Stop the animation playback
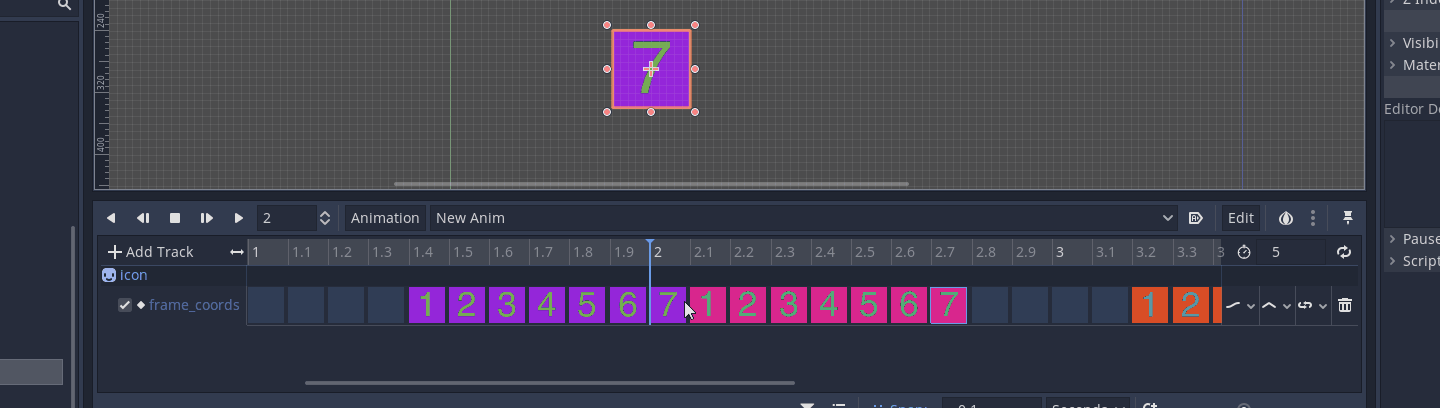 click(x=175, y=218)
